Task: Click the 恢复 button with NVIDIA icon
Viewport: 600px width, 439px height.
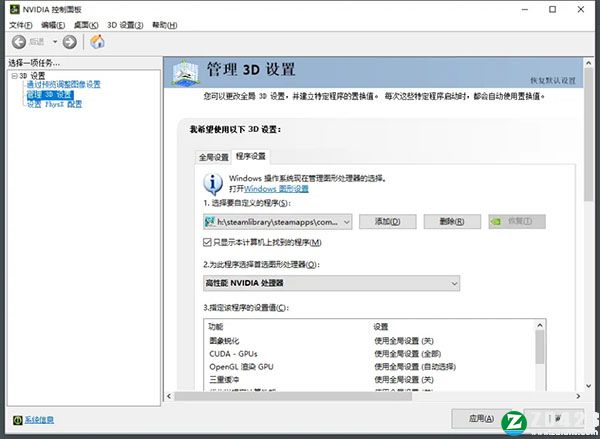Action: click(x=517, y=222)
